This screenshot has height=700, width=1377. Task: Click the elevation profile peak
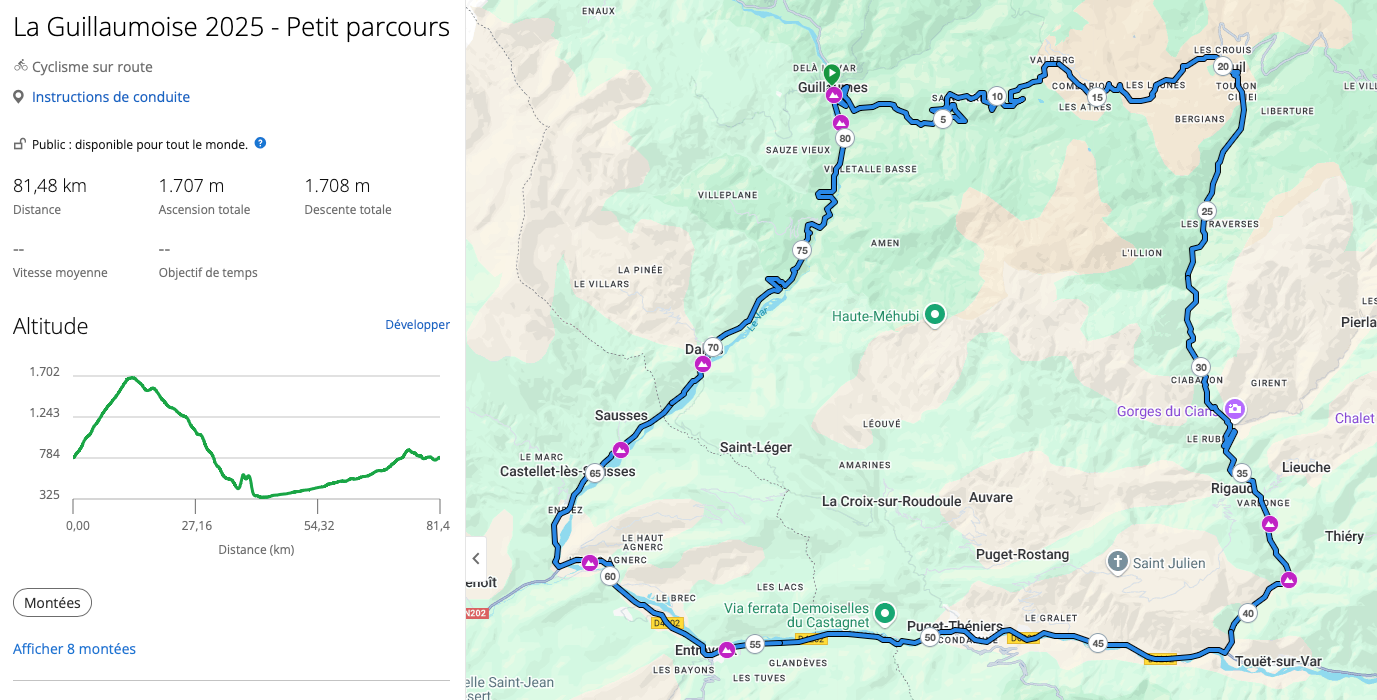130,377
